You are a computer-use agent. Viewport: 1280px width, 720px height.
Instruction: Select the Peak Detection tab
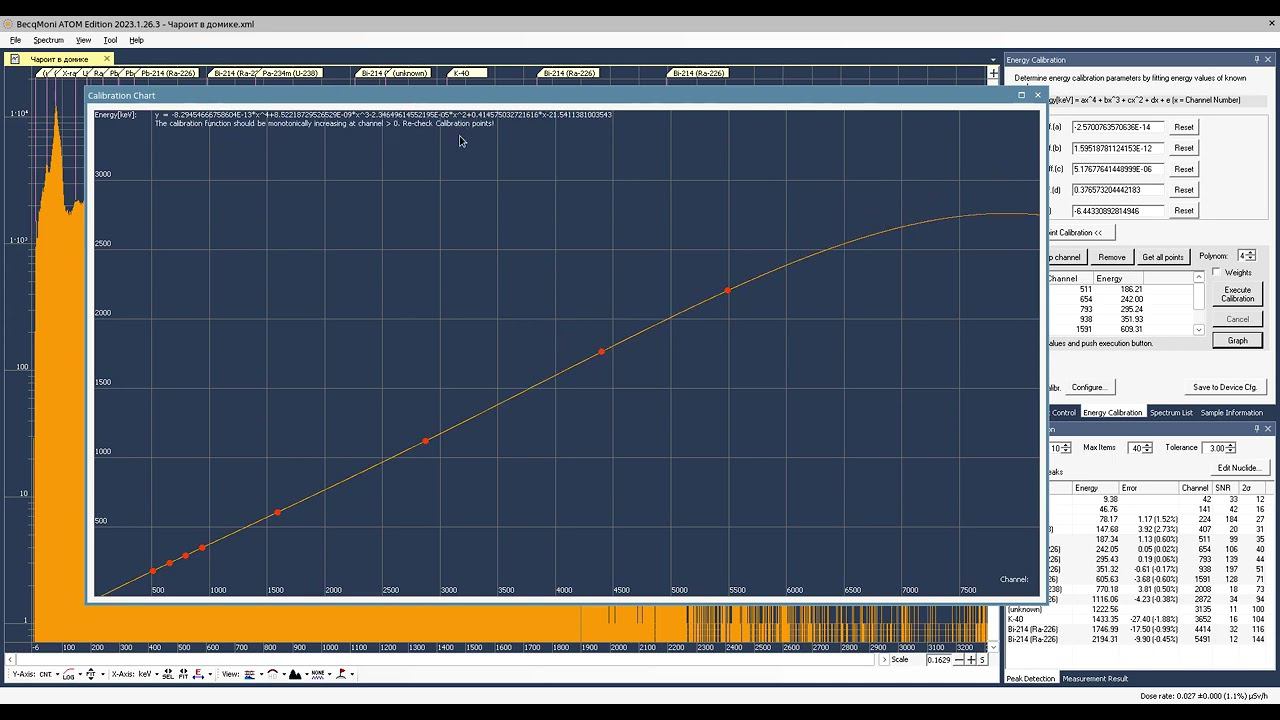(x=1031, y=678)
